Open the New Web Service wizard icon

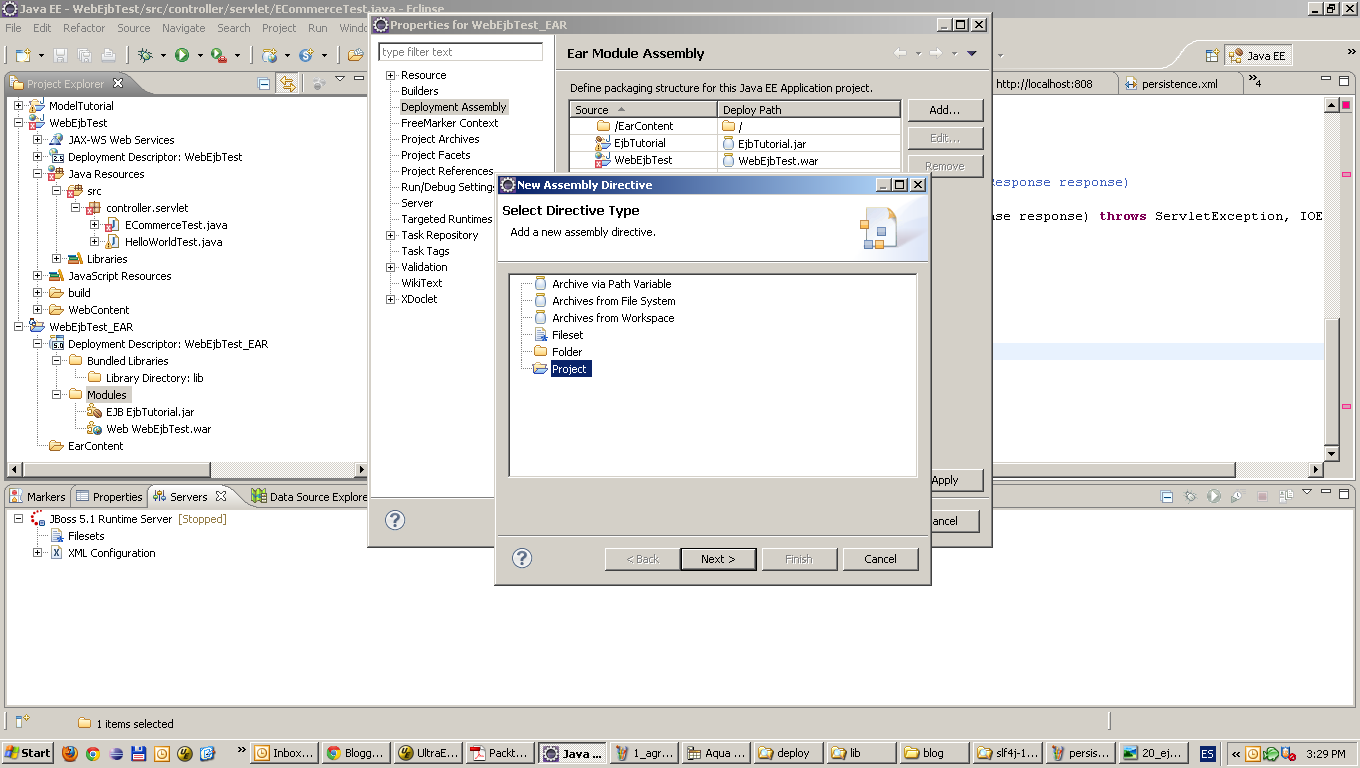point(270,55)
